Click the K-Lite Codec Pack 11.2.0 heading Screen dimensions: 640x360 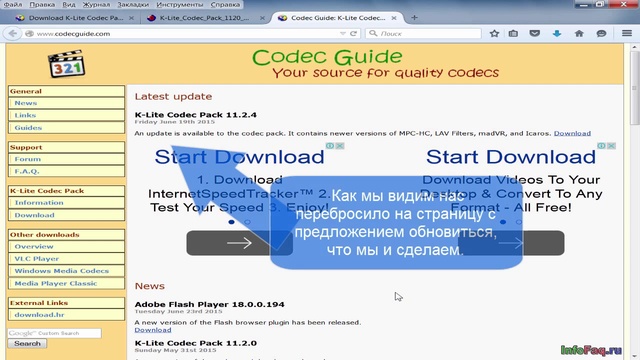[196, 343]
